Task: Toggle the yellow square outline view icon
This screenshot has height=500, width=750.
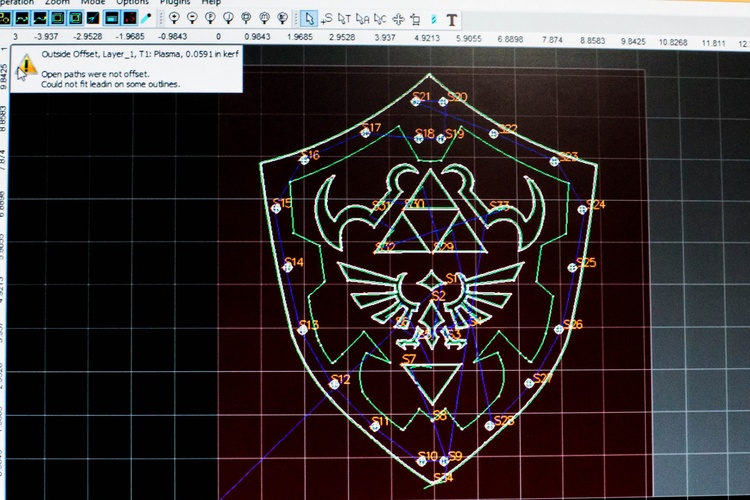Action: coord(58,19)
